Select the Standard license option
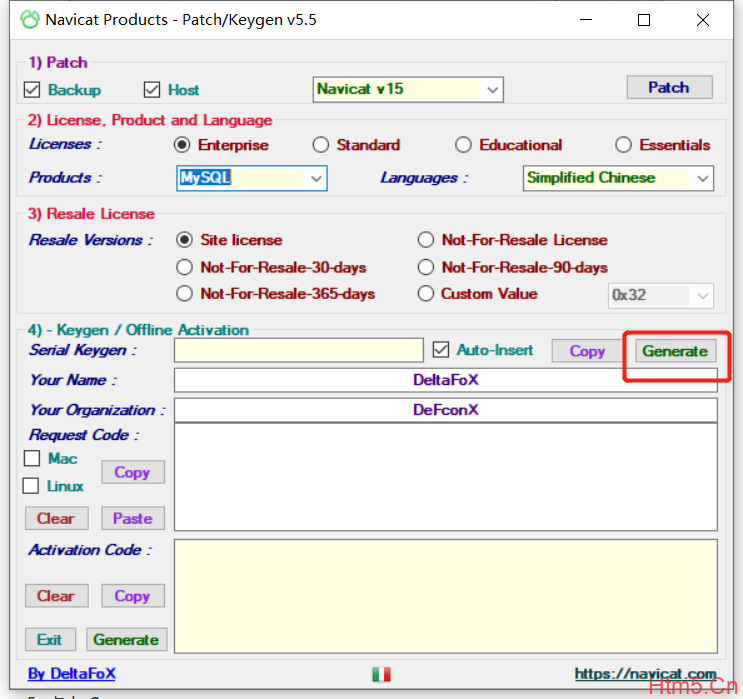This screenshot has width=743, height=699. coord(321,145)
